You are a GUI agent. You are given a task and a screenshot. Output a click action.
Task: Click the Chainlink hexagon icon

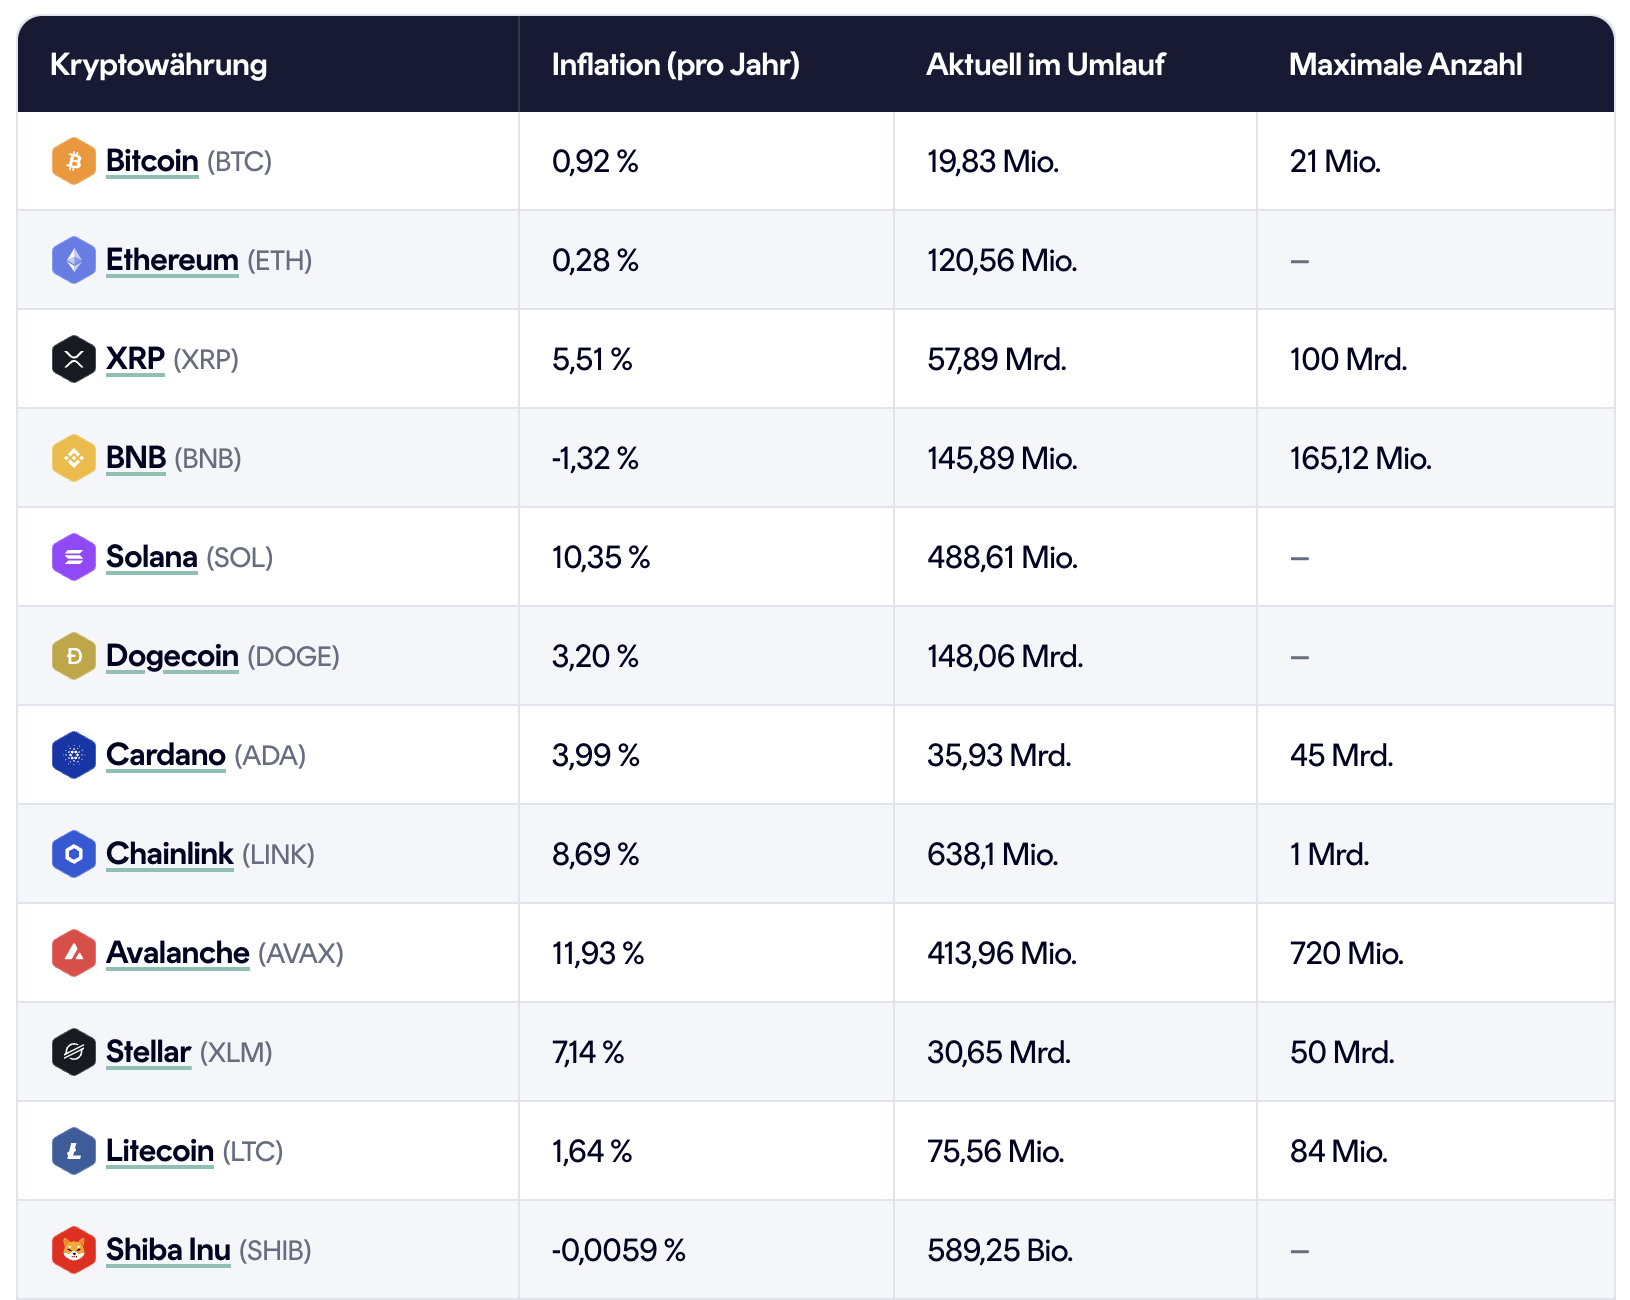(74, 854)
